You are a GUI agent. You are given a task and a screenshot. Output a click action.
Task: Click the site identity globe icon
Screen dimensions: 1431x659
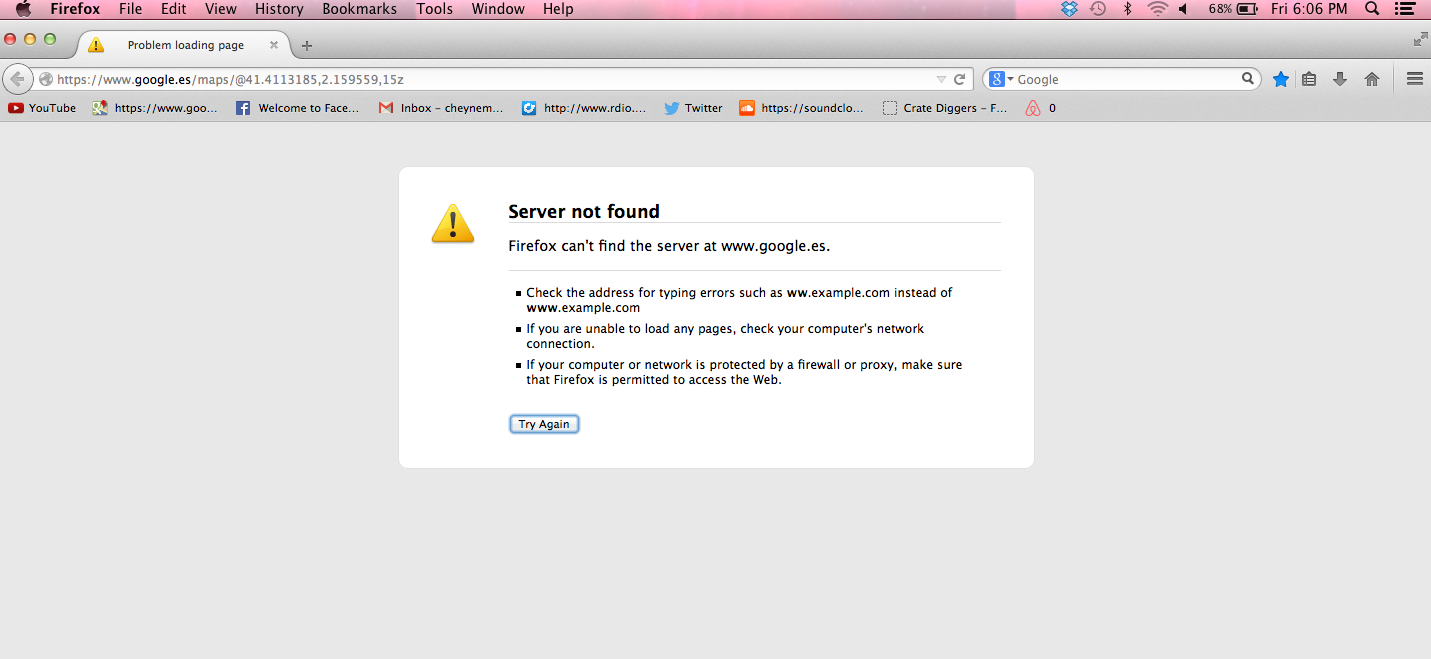click(x=46, y=79)
